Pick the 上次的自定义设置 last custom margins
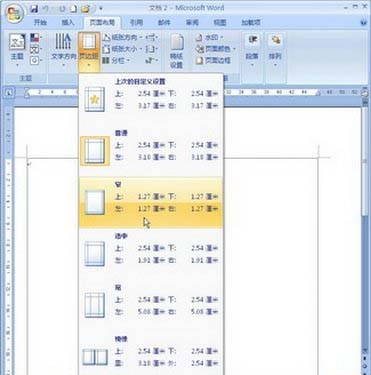The image size is (371, 375). (x=151, y=99)
